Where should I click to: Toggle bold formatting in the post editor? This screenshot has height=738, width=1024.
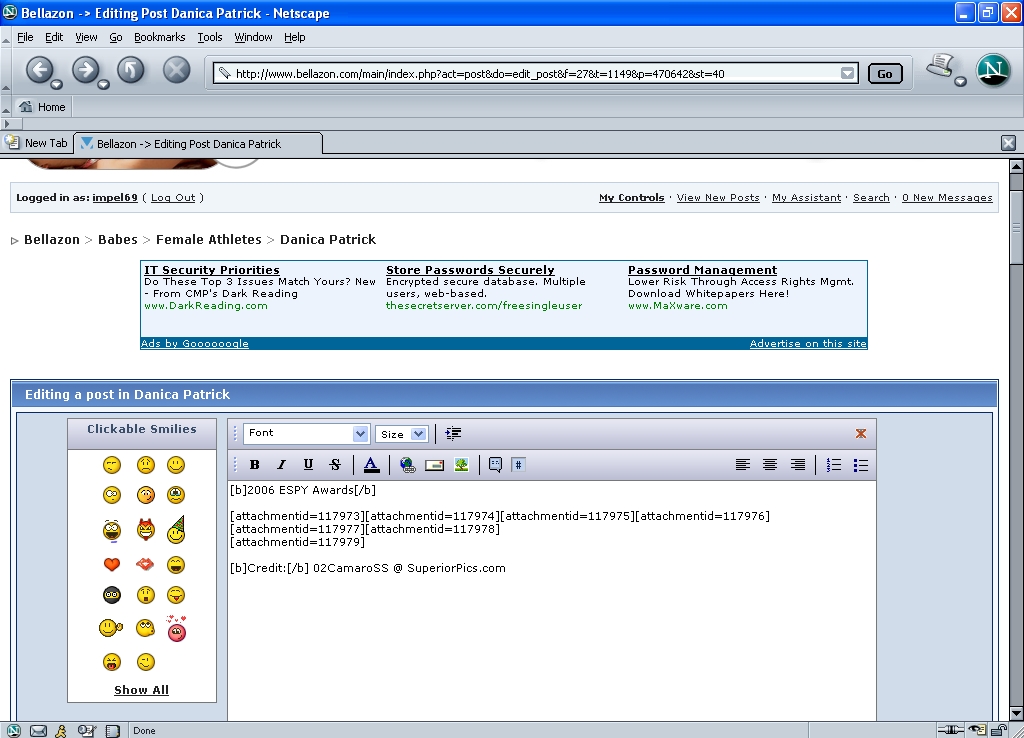(254, 465)
